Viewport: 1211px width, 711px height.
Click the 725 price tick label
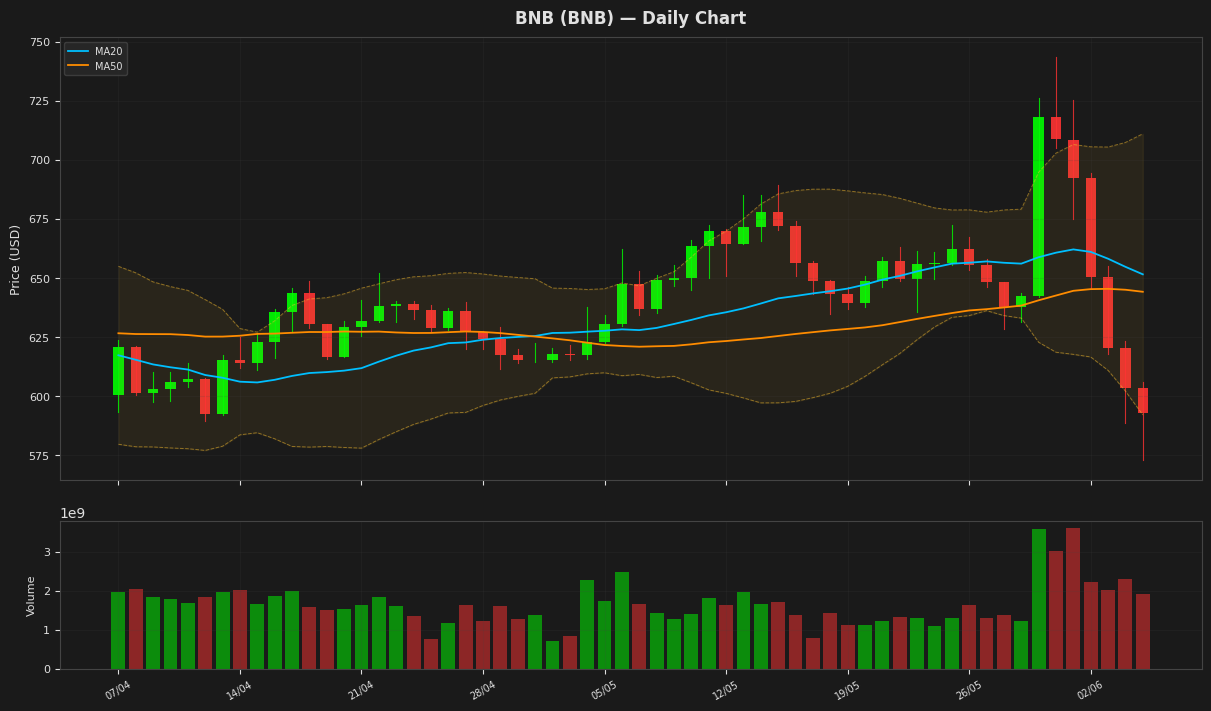40,101
